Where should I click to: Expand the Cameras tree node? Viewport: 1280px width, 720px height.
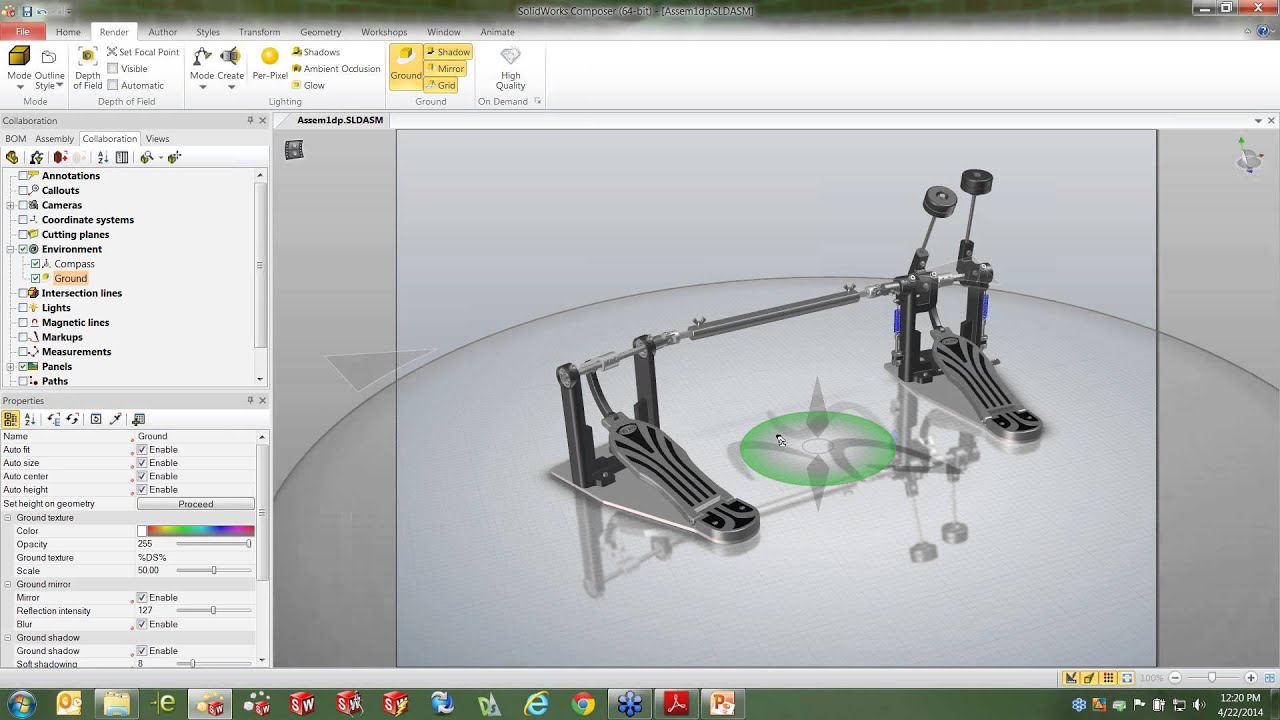(10, 205)
